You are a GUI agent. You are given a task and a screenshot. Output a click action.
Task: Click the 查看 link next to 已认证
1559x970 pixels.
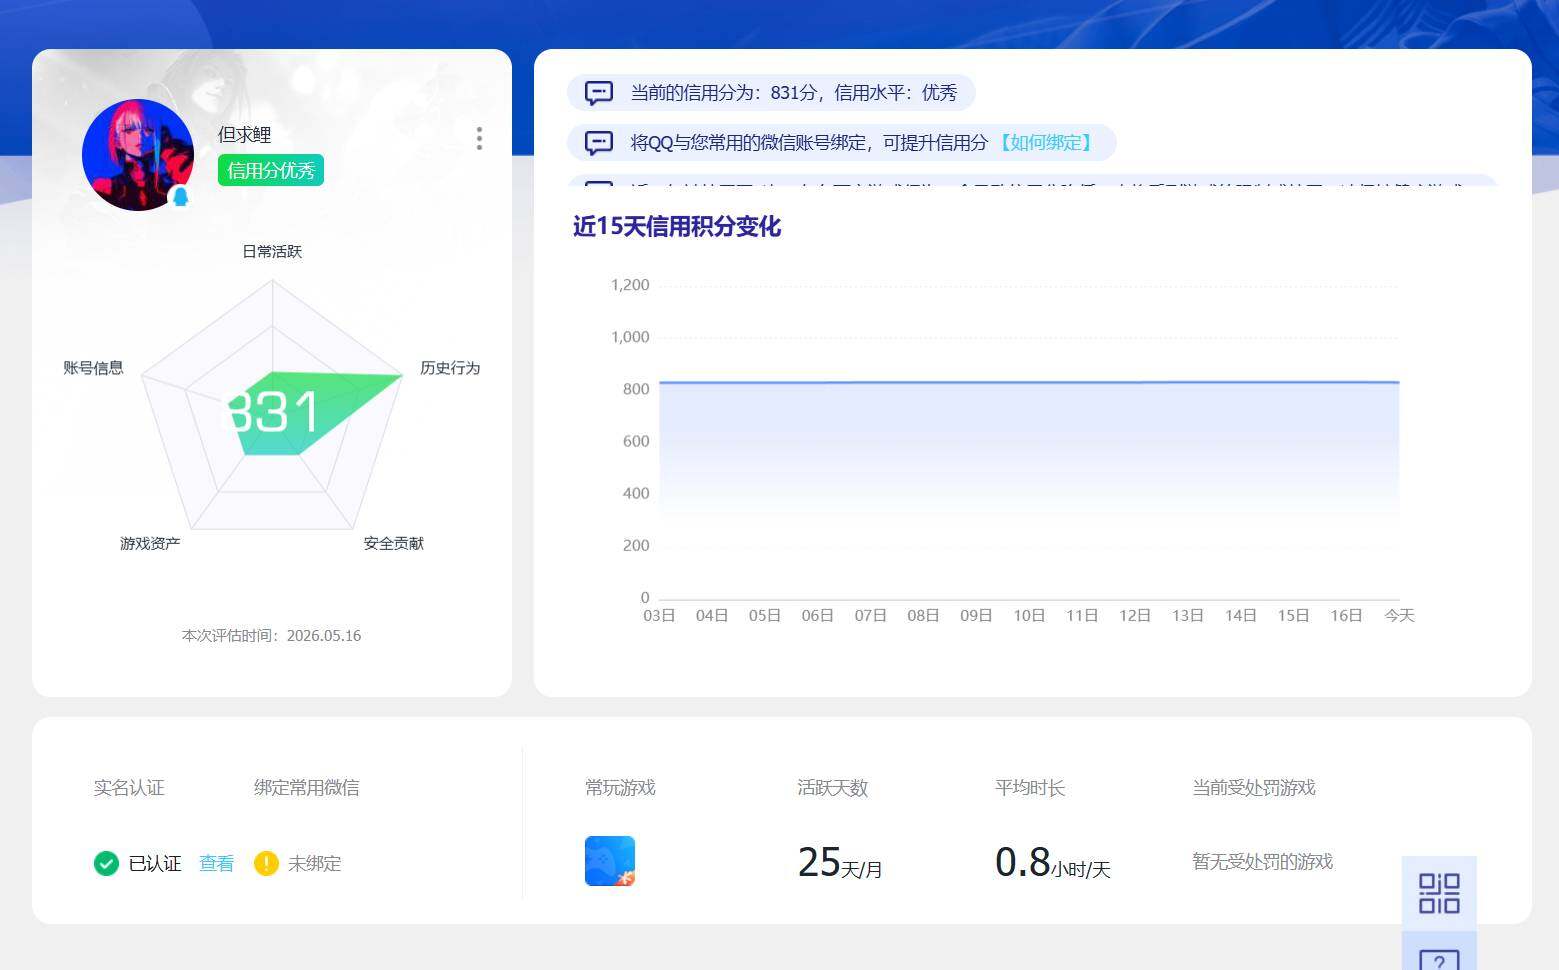tap(216, 863)
